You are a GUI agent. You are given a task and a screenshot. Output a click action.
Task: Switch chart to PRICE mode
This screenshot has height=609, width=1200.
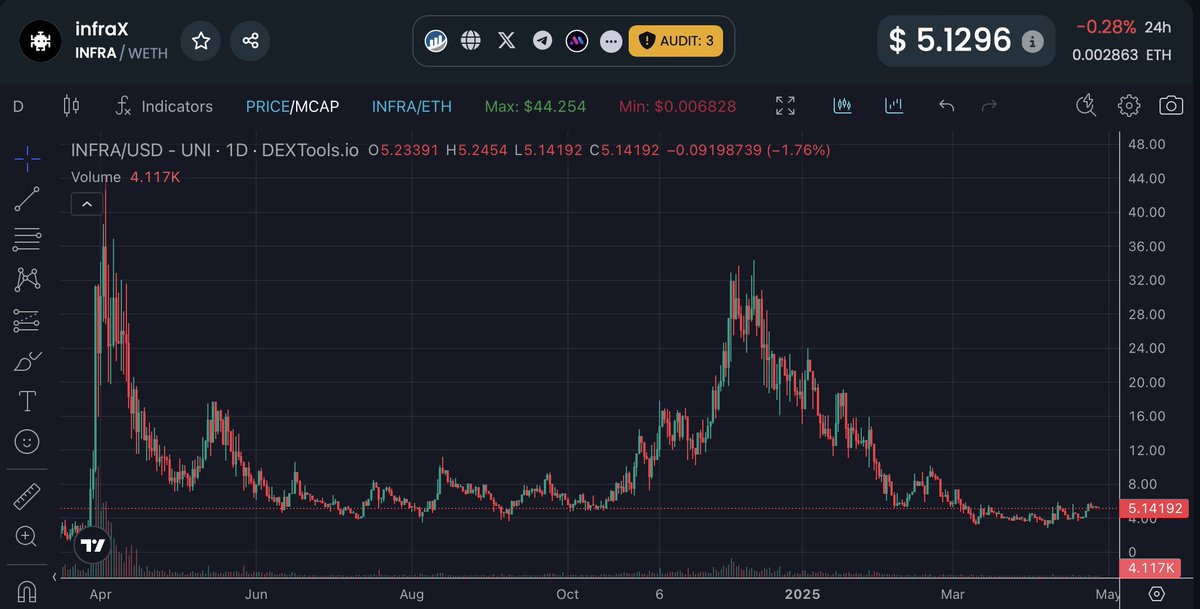click(x=267, y=106)
